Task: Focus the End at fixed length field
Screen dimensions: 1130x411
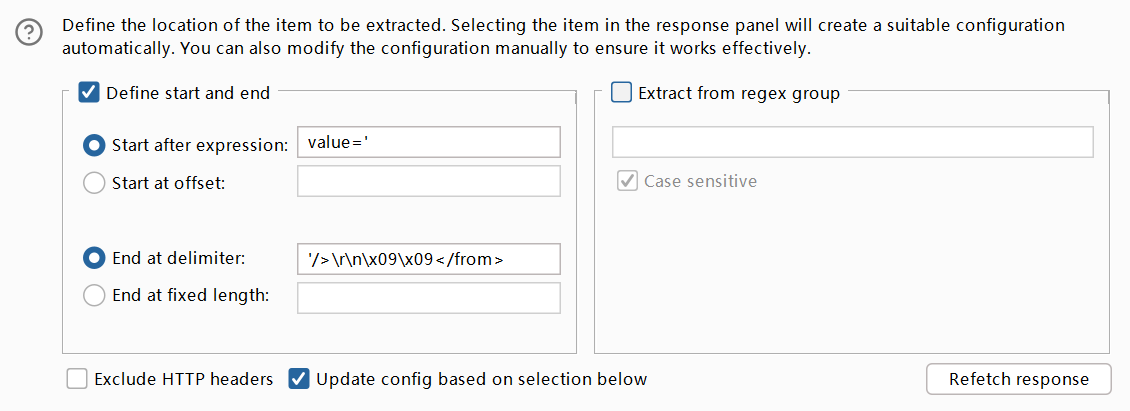Action: [x=428, y=297]
